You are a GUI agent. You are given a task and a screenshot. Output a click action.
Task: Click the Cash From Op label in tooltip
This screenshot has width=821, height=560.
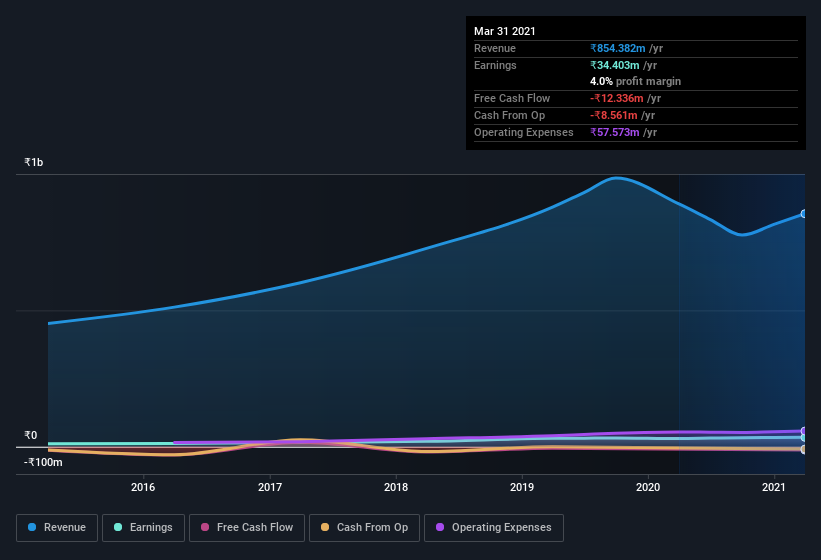509,115
